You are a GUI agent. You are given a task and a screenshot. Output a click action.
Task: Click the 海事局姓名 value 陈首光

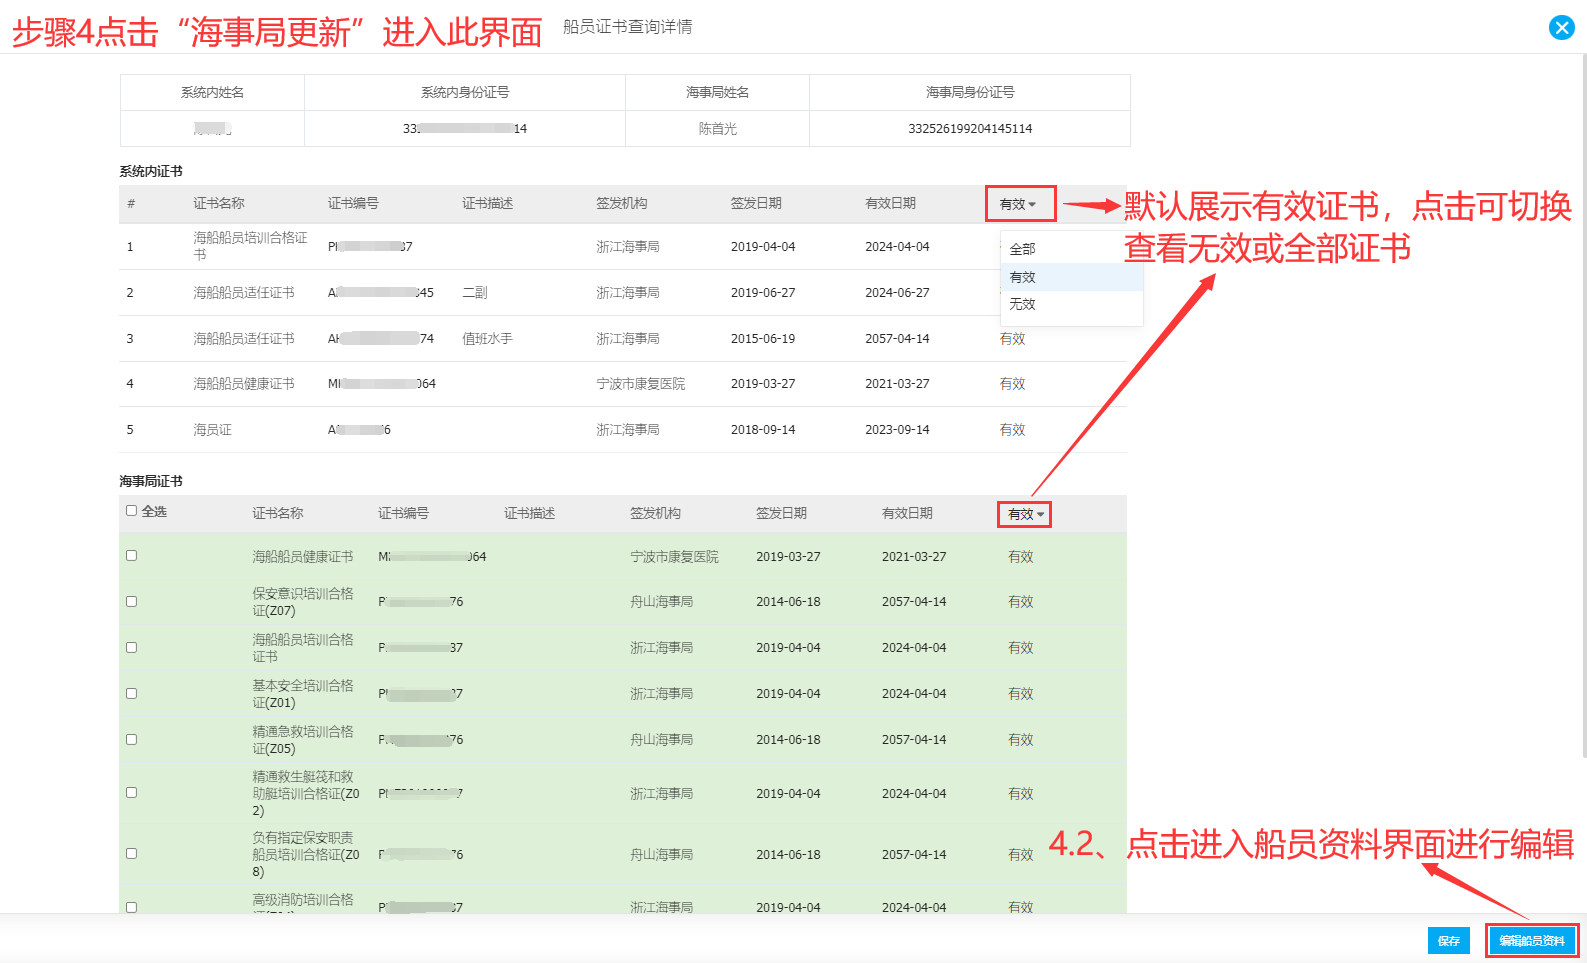point(717,129)
